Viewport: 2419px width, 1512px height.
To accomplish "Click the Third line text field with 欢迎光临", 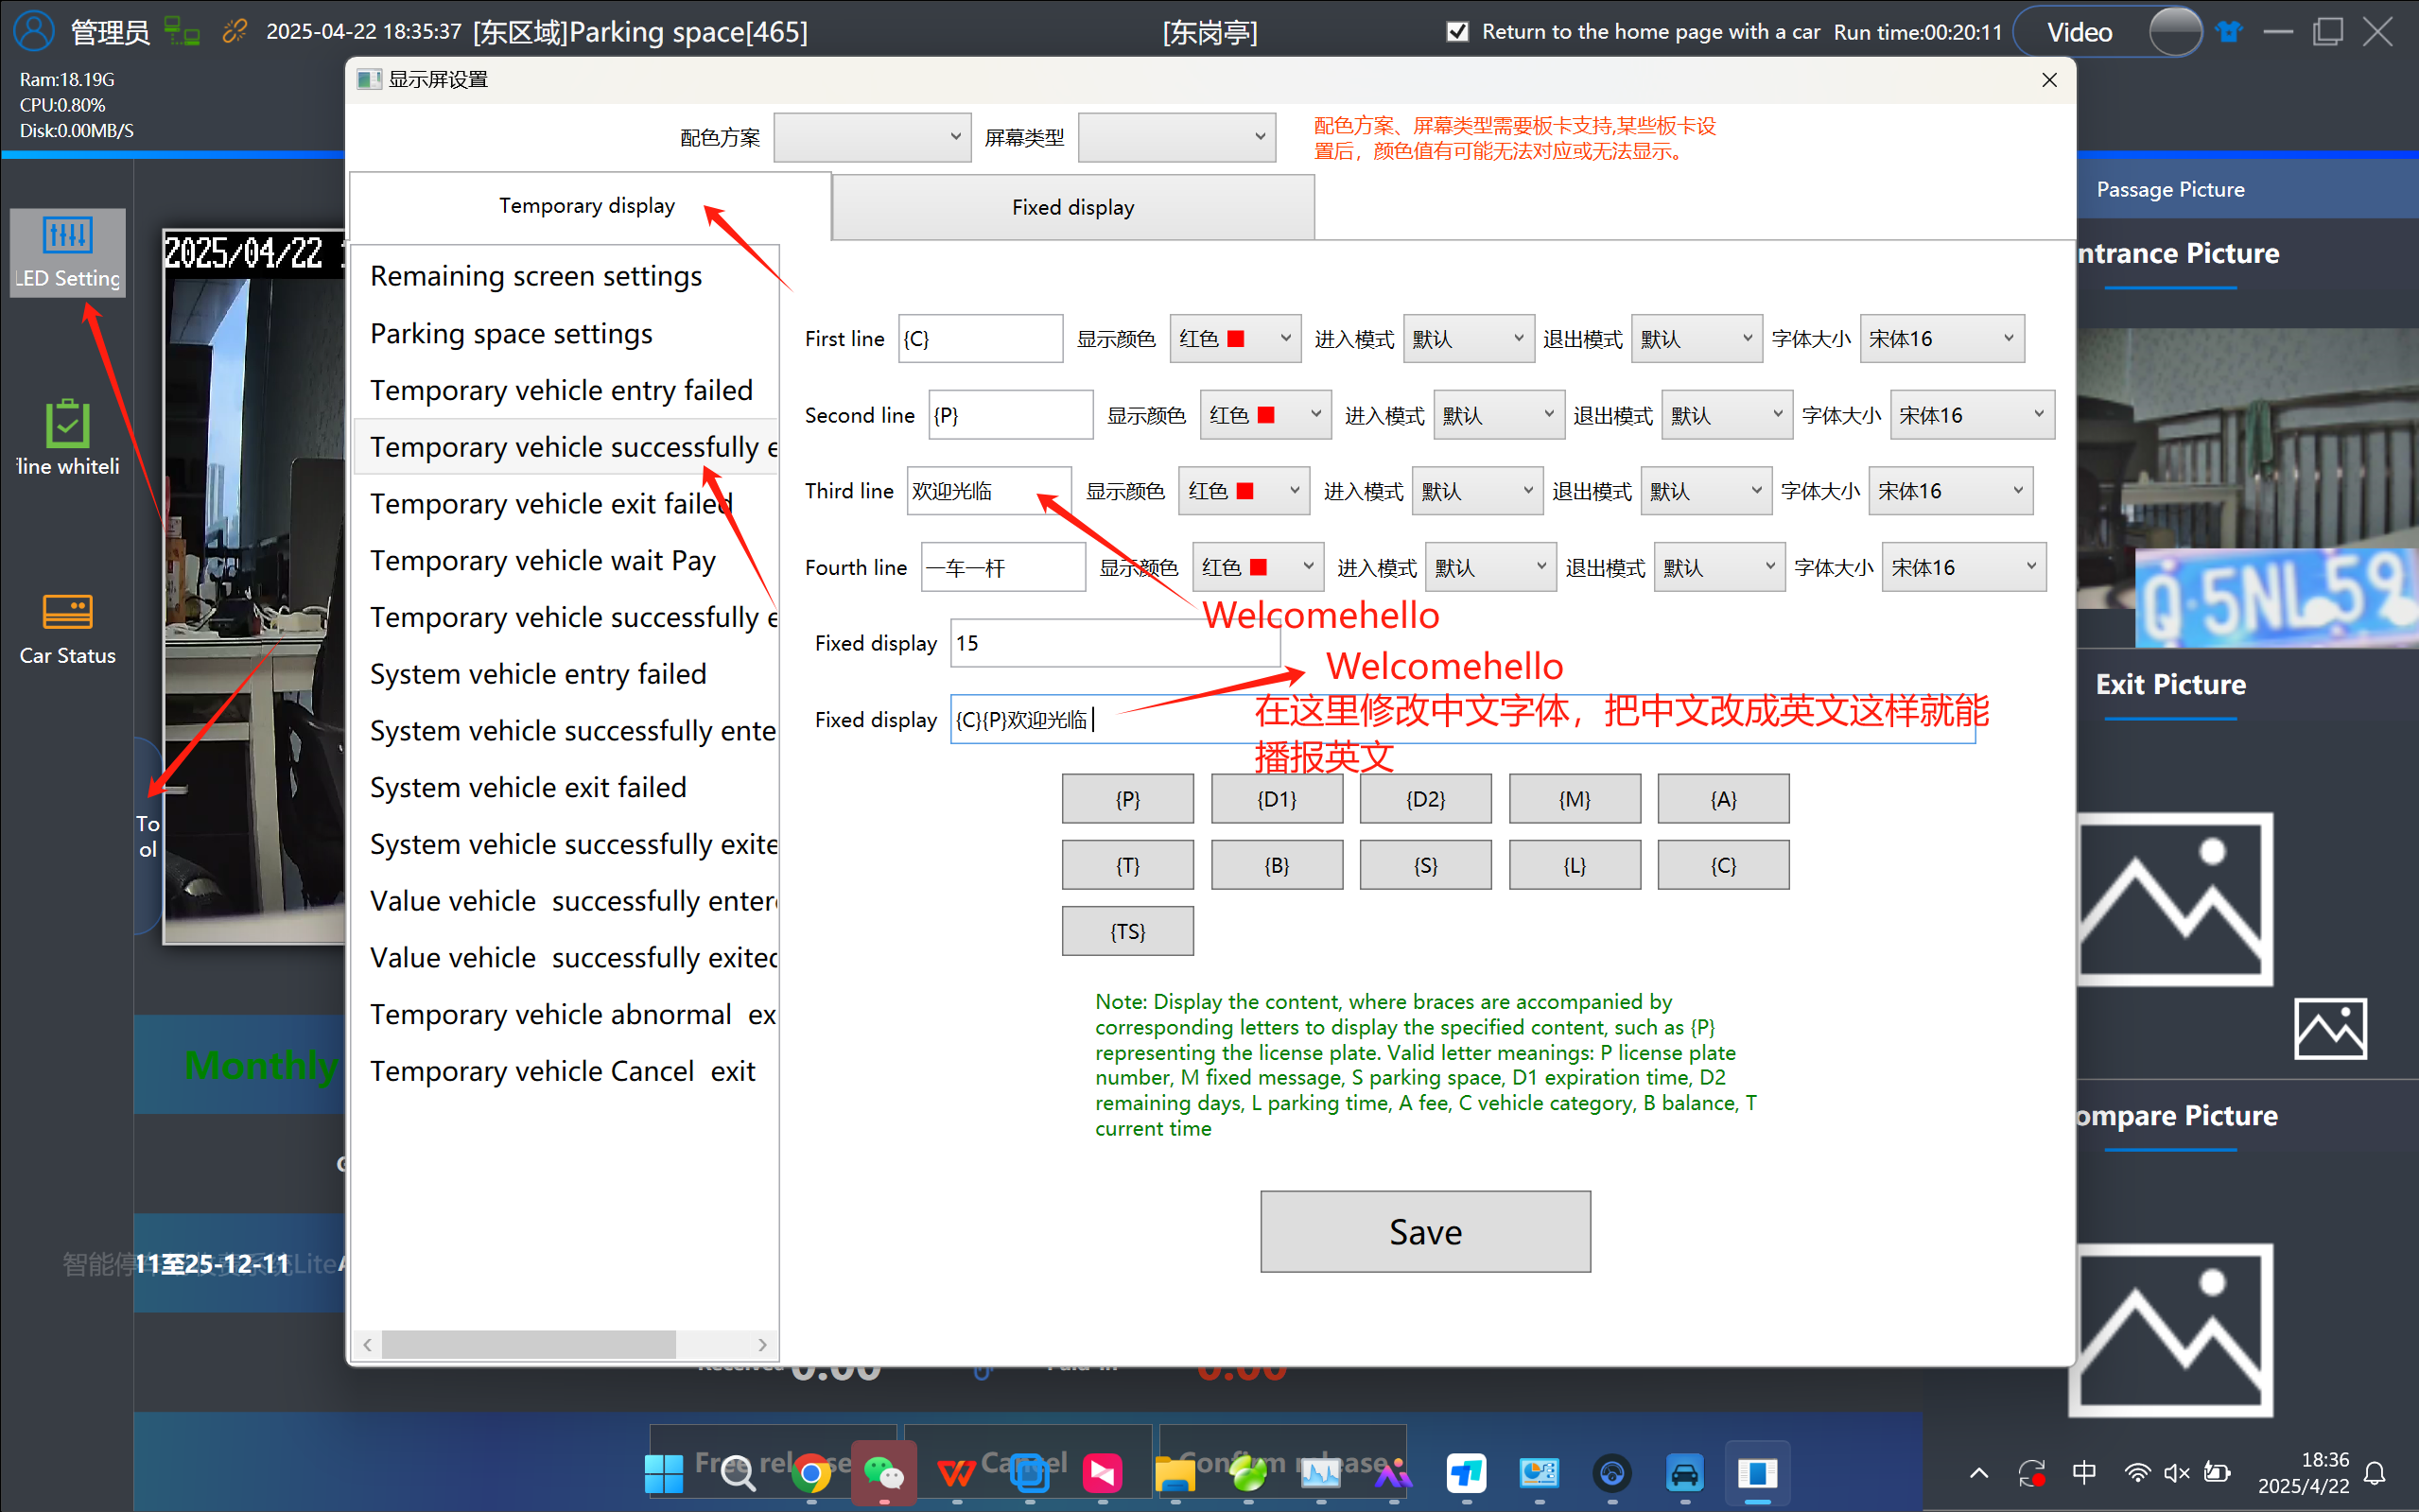I will [x=988, y=491].
